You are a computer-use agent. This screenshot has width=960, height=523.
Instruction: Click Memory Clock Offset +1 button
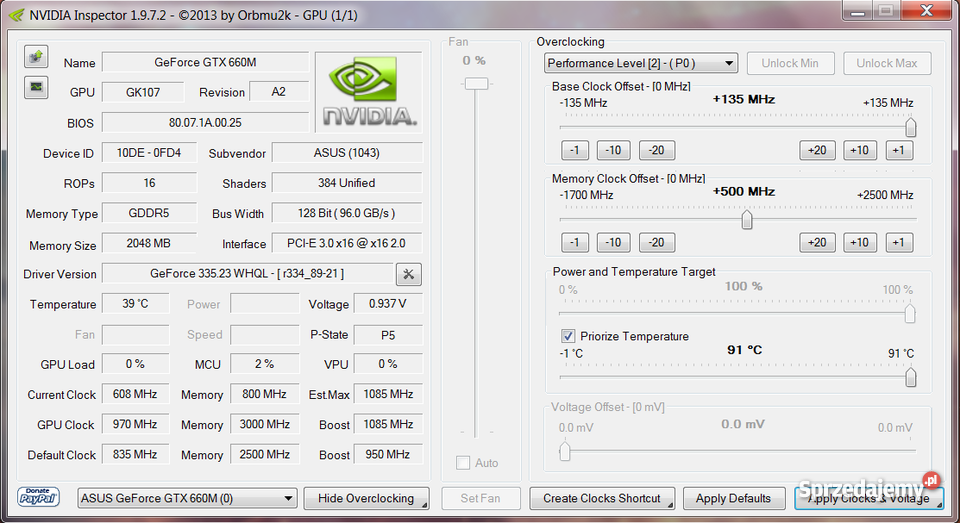click(899, 243)
